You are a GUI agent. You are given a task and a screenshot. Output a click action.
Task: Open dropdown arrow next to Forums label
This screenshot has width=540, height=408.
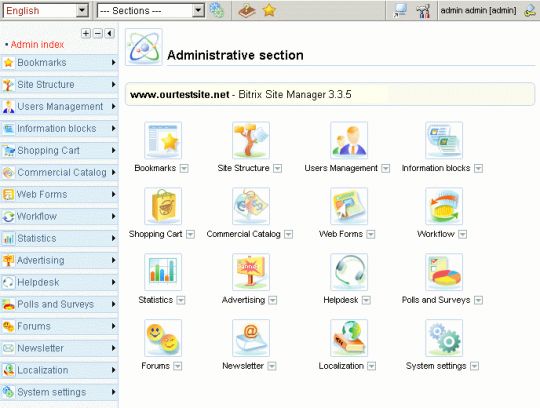coord(177,366)
